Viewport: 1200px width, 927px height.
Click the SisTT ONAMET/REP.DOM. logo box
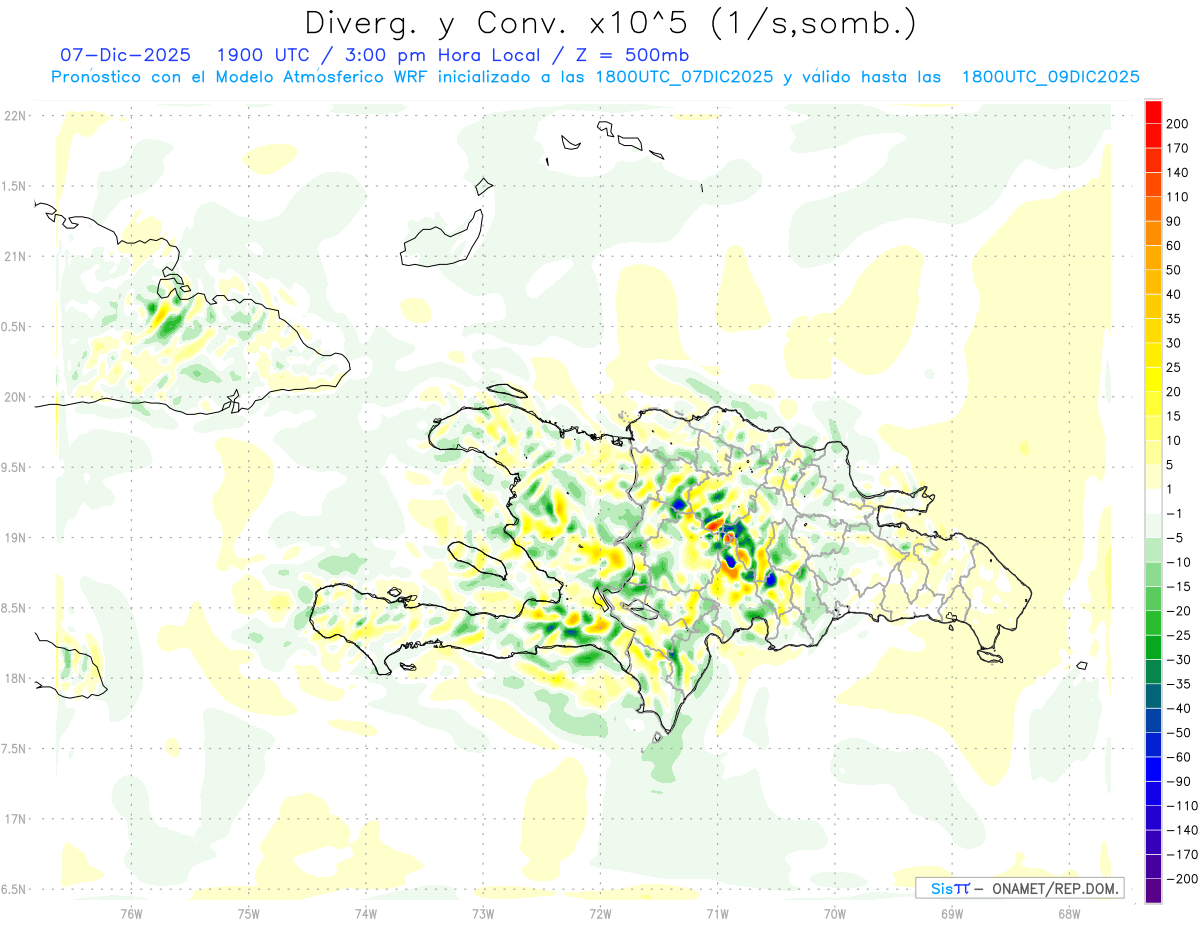coord(1019,888)
